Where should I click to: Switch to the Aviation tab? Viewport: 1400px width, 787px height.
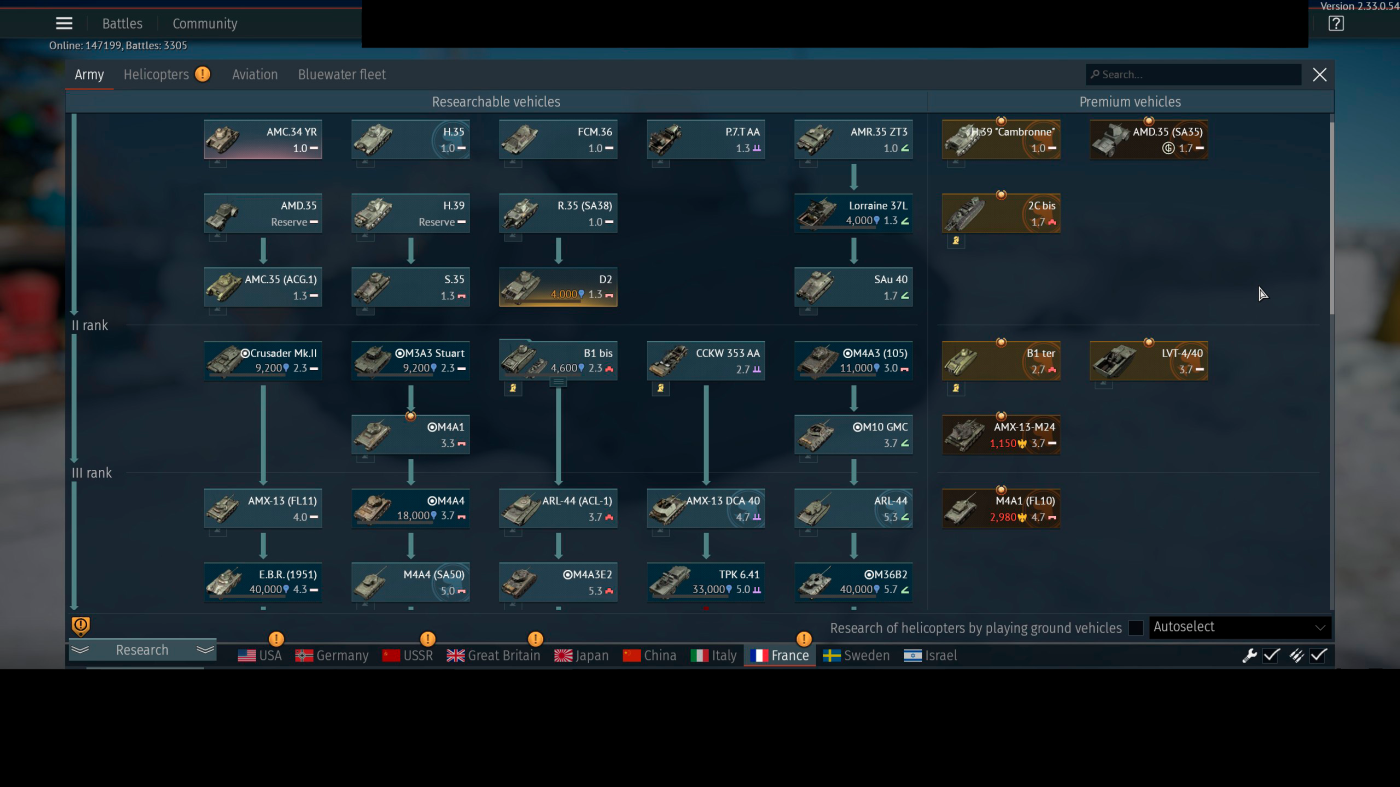coord(255,74)
